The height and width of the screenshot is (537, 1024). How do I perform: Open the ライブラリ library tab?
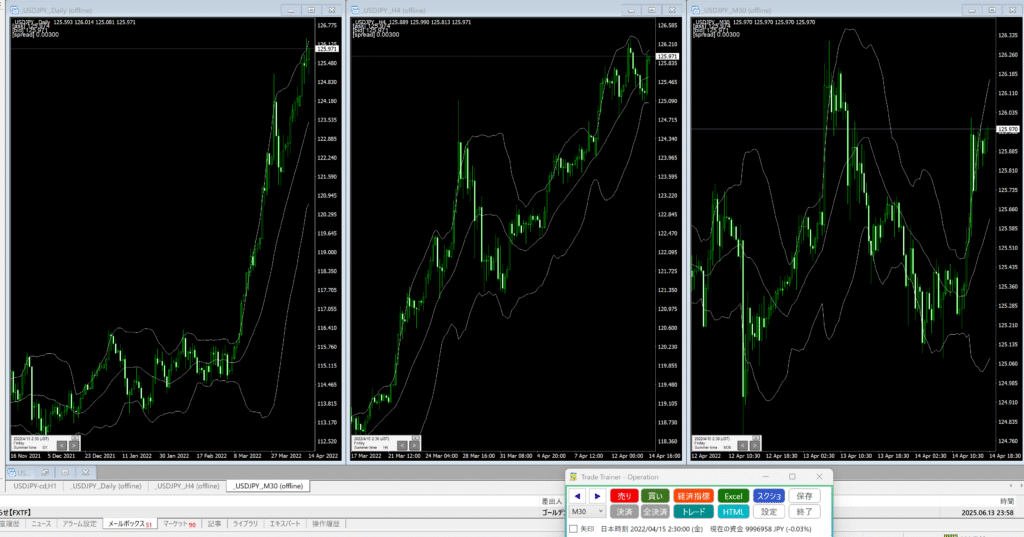pyautogui.click(x=246, y=524)
